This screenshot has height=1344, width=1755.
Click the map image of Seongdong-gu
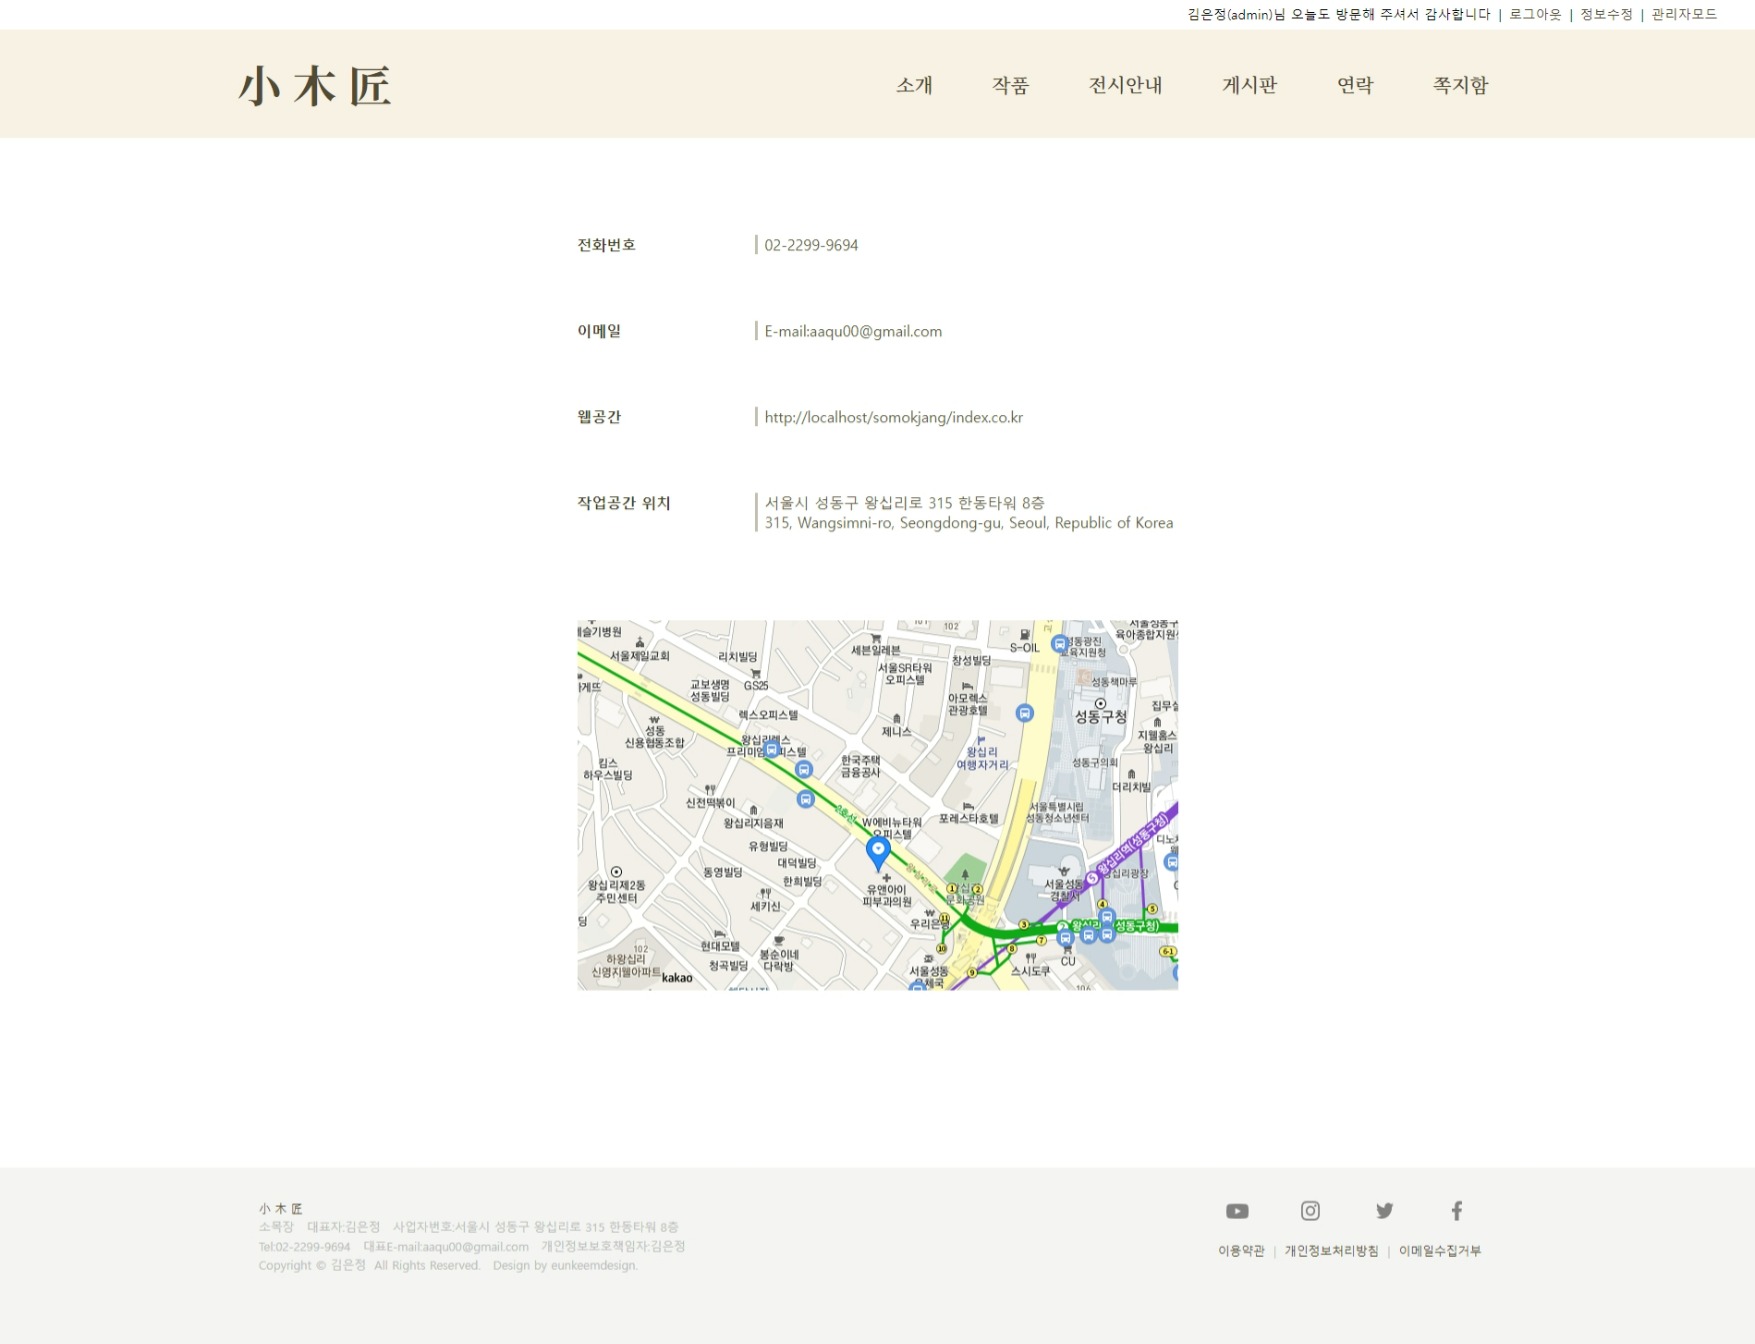880,803
